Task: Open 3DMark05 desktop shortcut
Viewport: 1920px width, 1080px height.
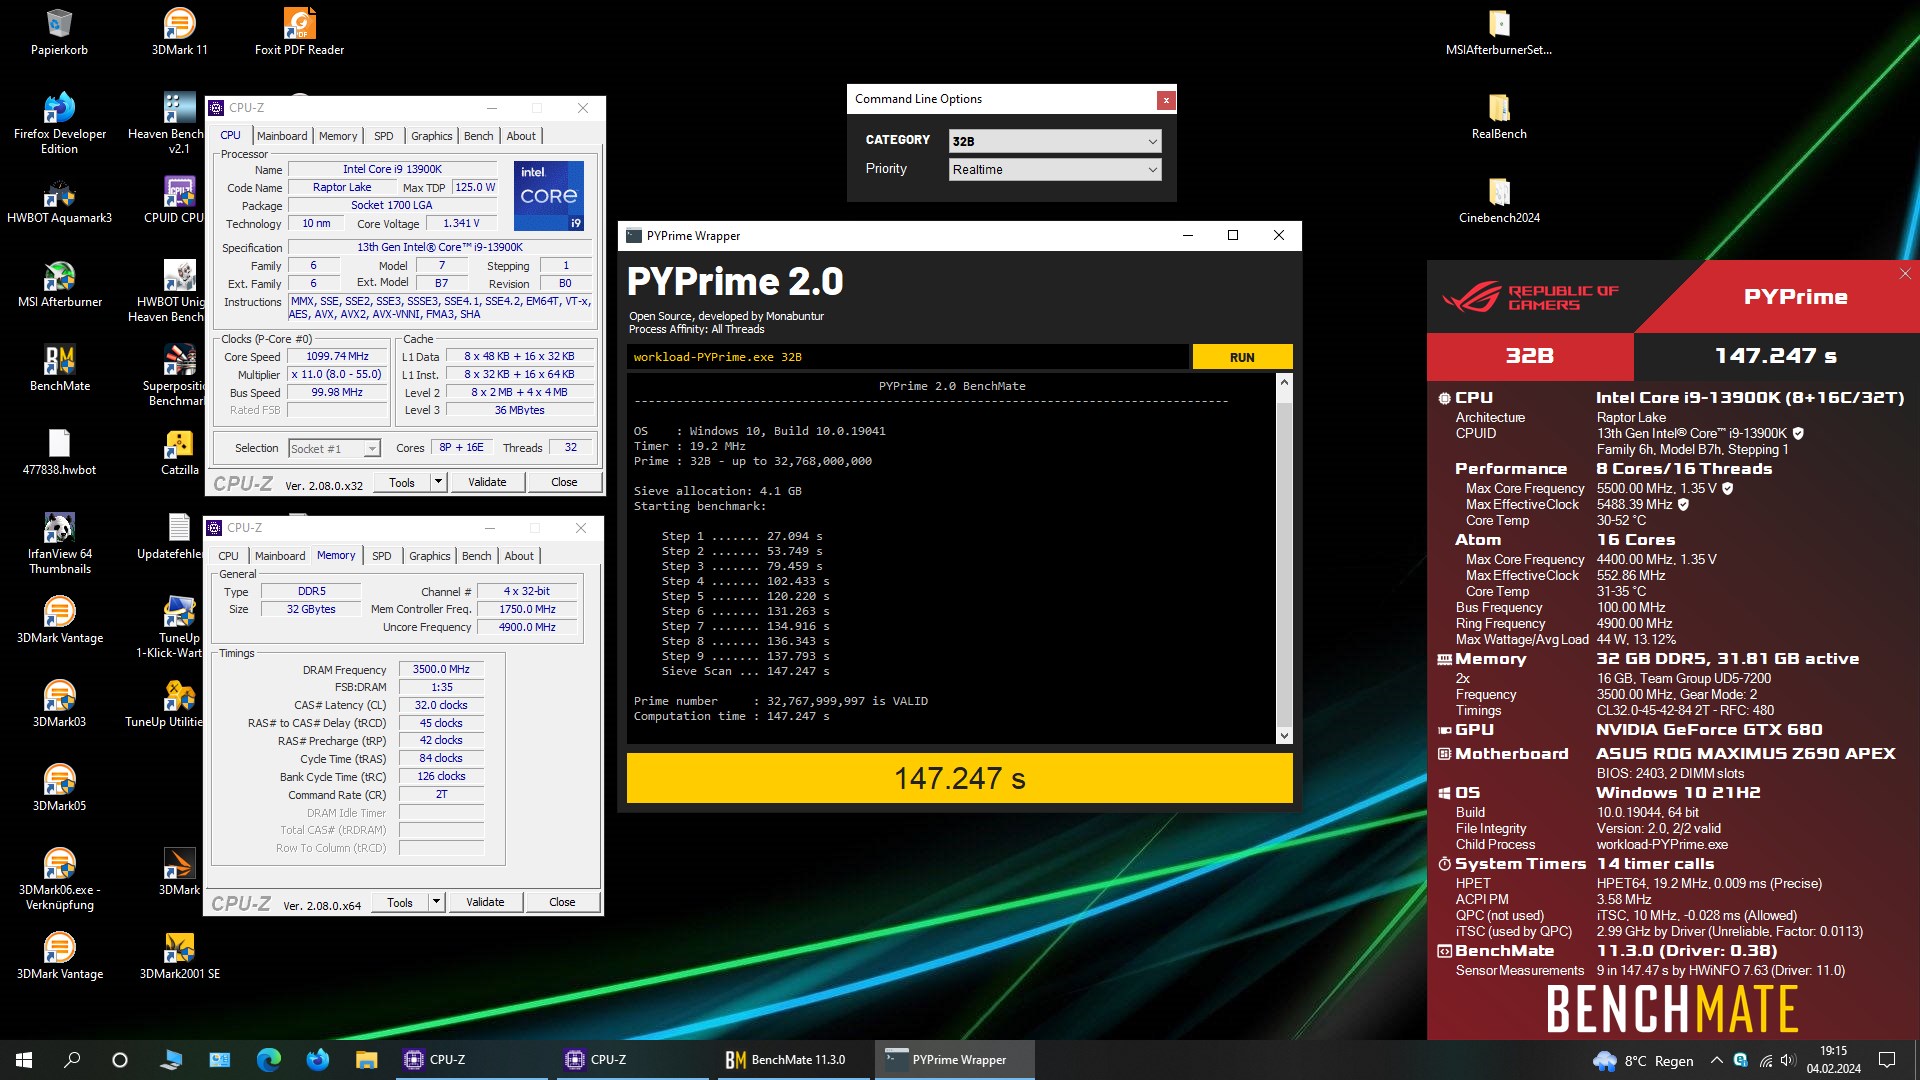Action: [x=59, y=788]
